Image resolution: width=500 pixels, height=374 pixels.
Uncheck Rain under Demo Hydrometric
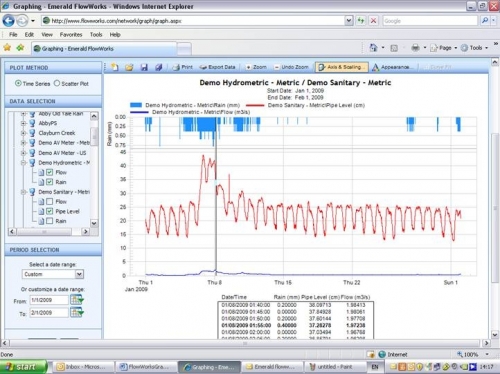(50, 182)
